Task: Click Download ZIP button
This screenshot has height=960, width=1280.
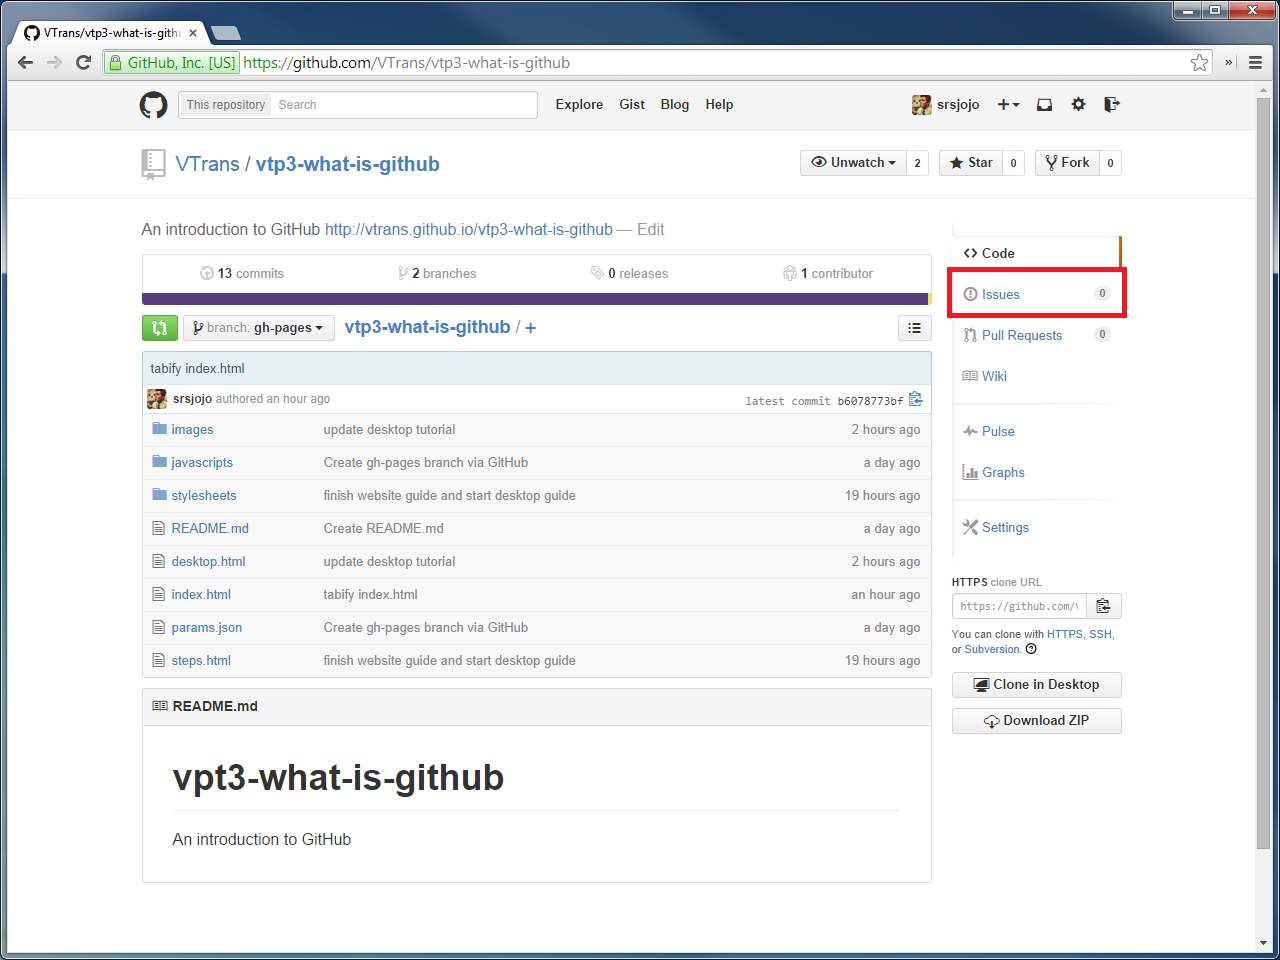Action: point(1036,721)
